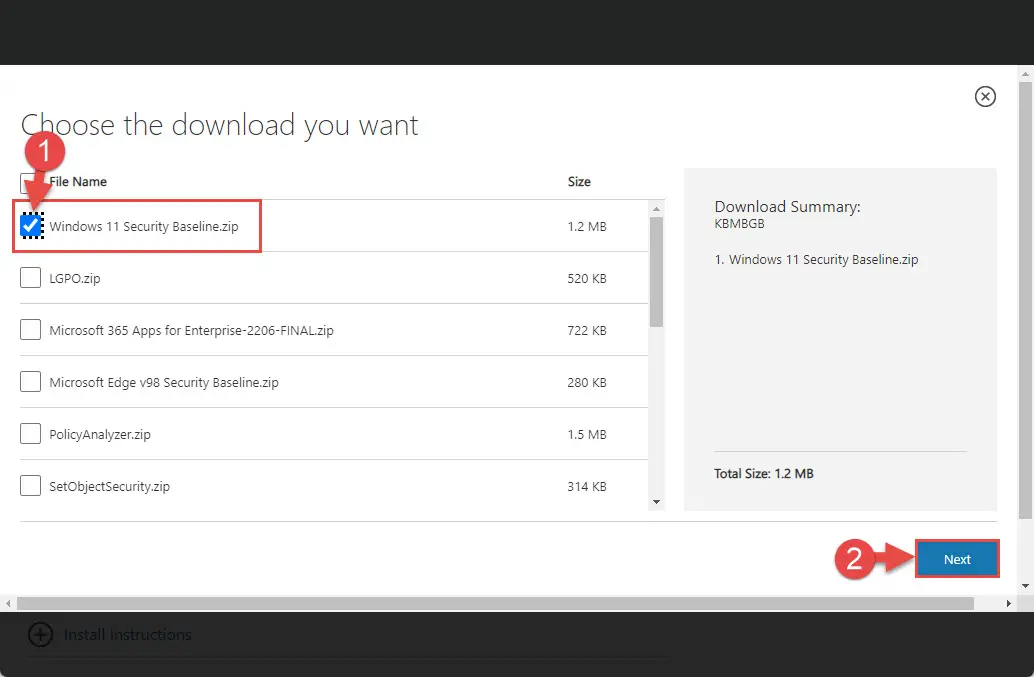Click the Next button
Screen dimensions: 1034x677
tap(957, 559)
